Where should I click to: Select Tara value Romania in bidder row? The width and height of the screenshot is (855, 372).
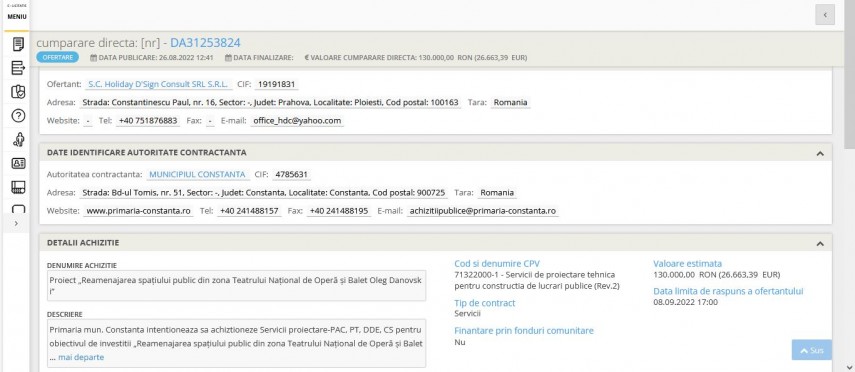pos(510,103)
